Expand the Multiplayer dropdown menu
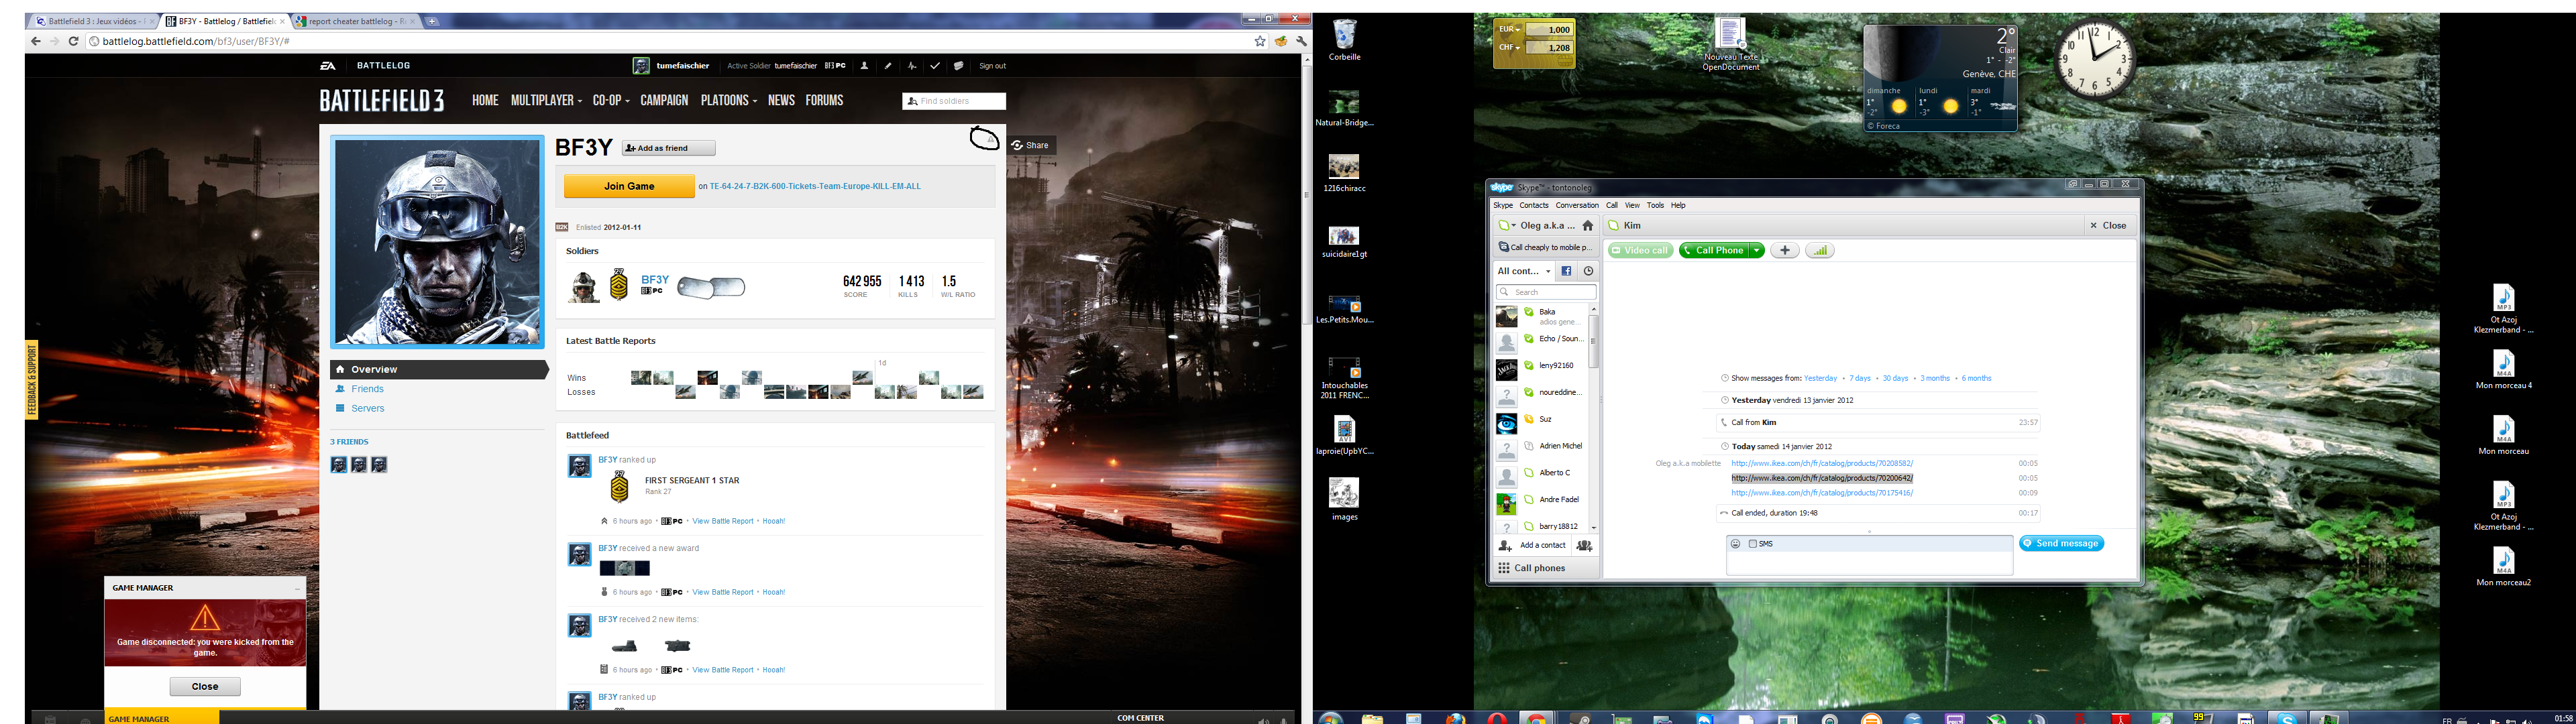 pos(546,101)
